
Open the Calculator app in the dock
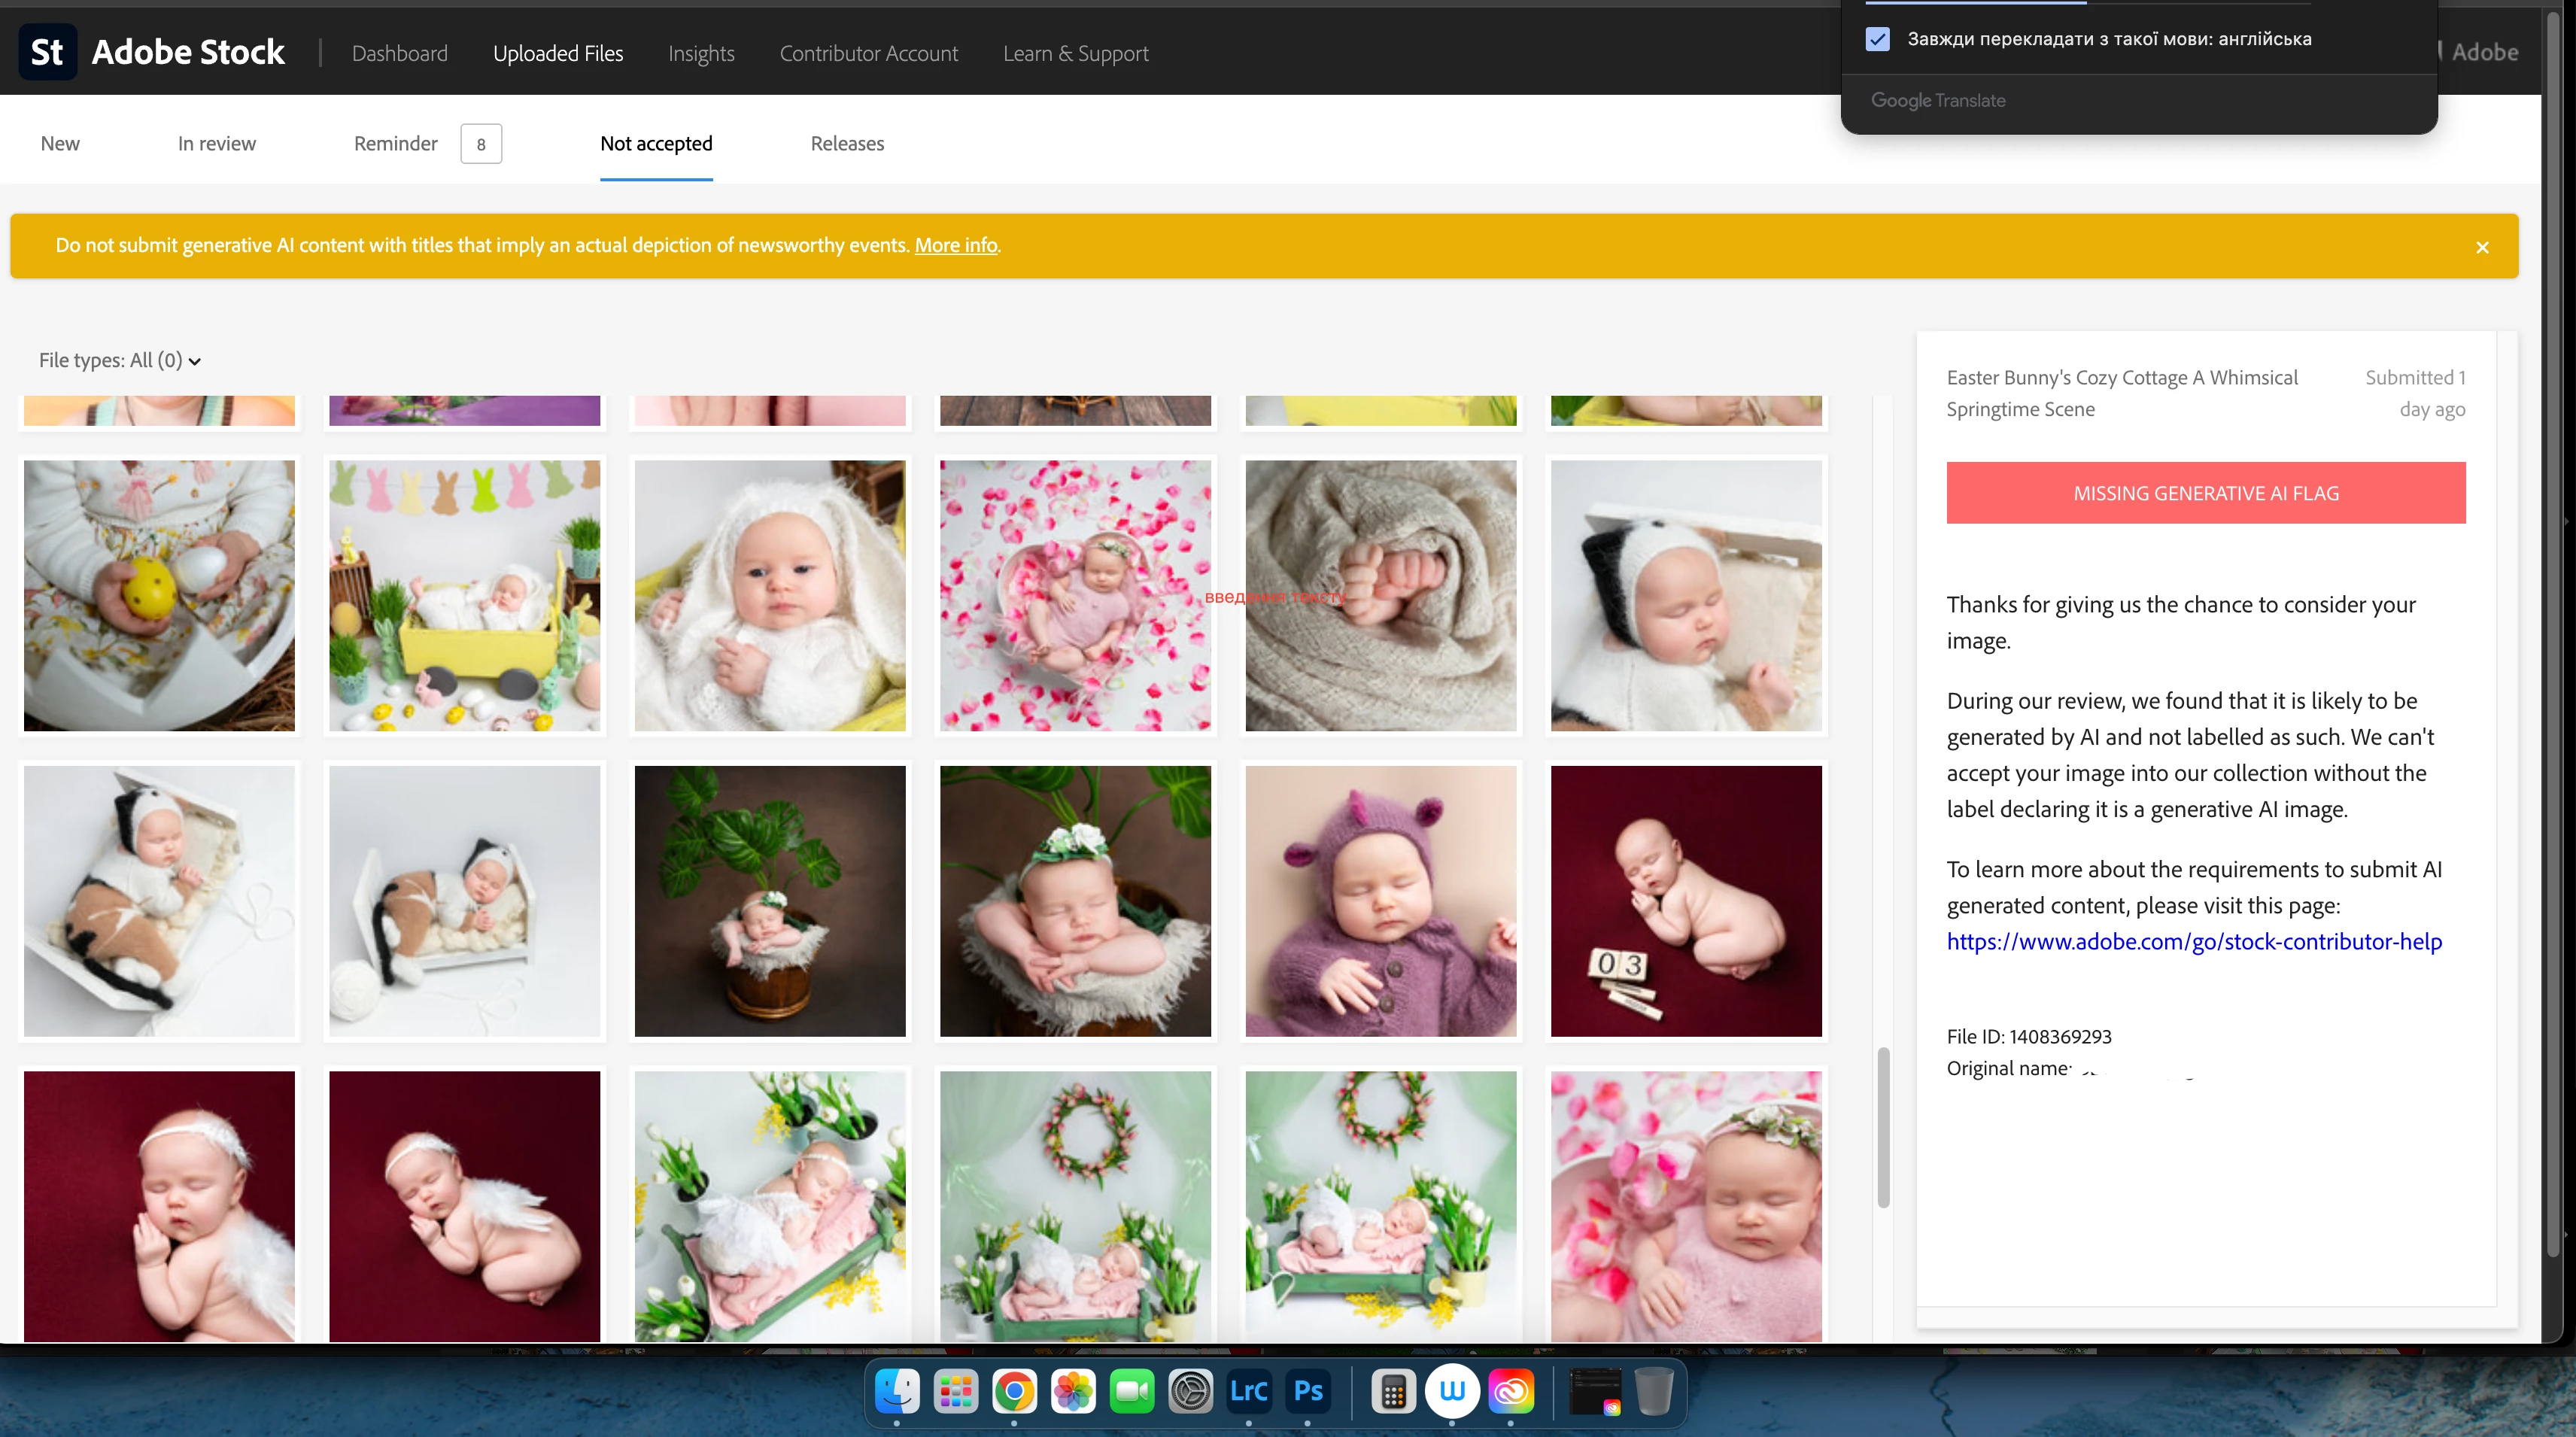1393,1391
